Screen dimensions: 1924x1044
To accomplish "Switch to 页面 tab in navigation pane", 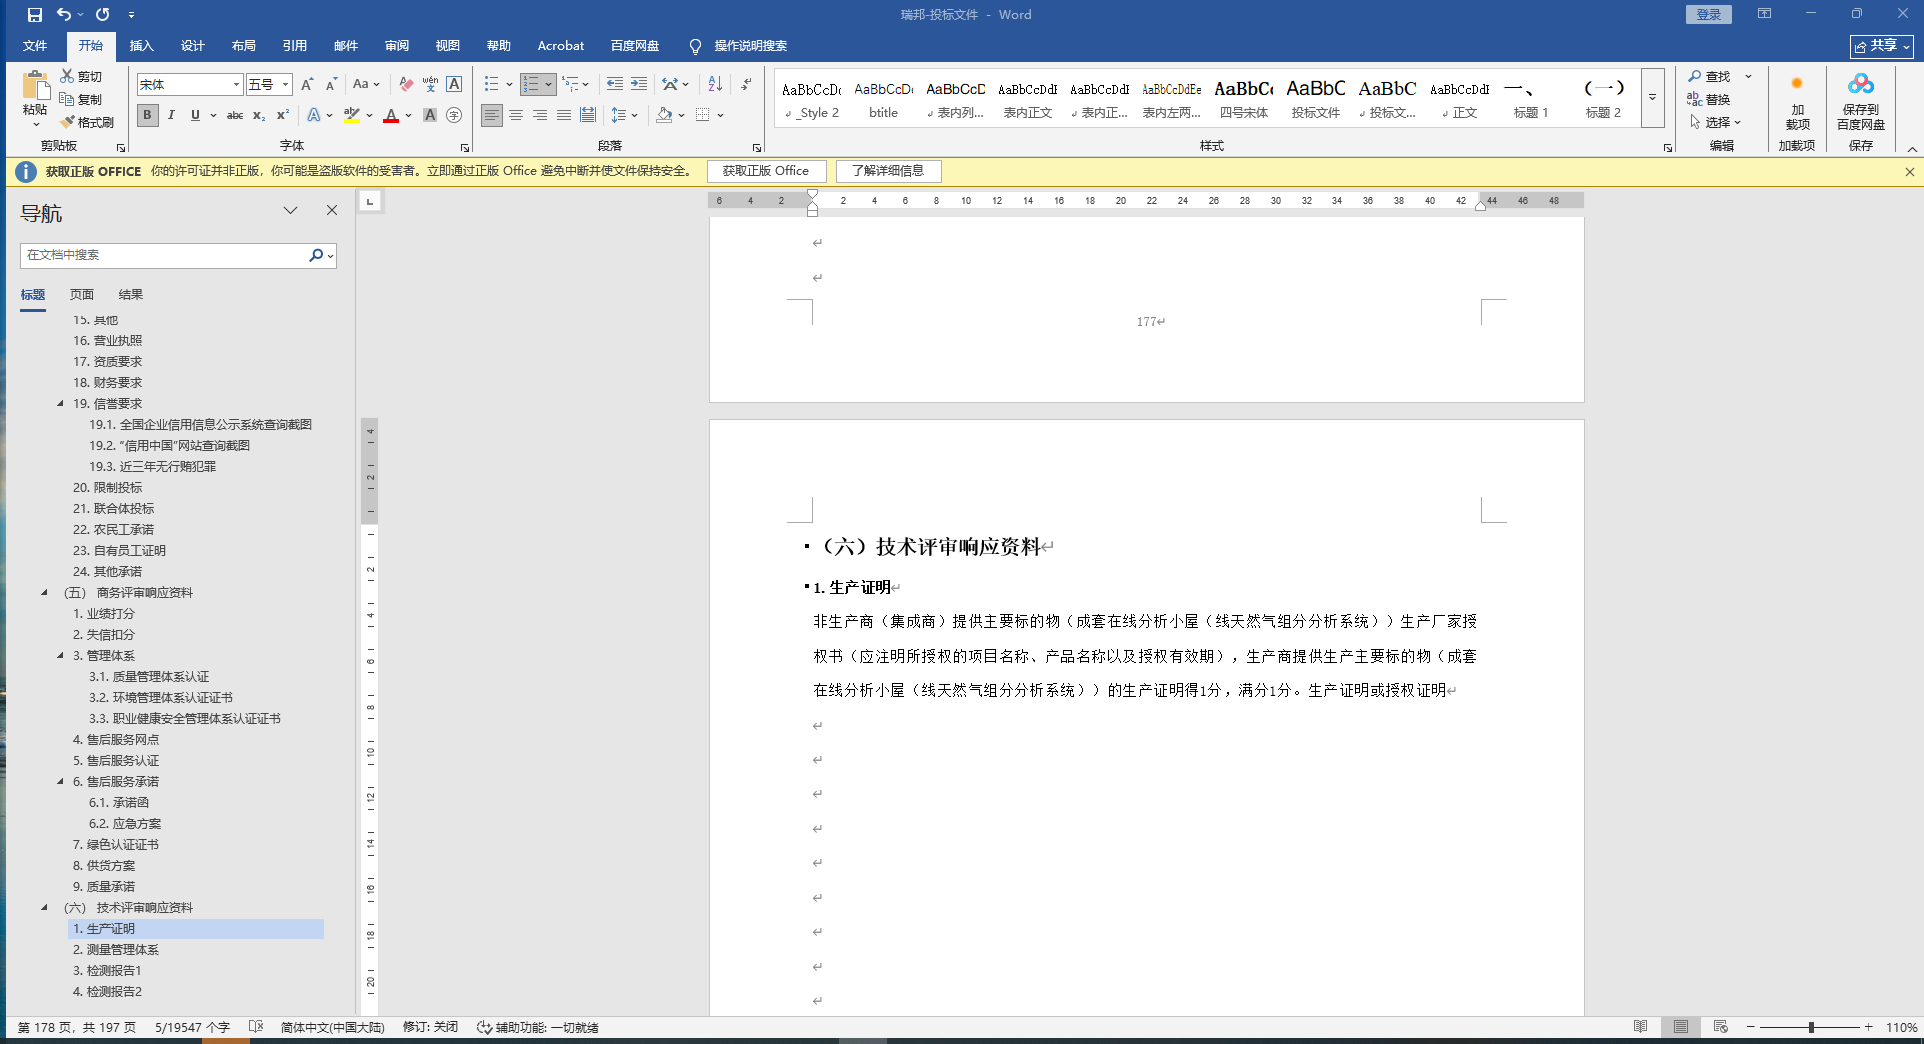I will point(82,295).
